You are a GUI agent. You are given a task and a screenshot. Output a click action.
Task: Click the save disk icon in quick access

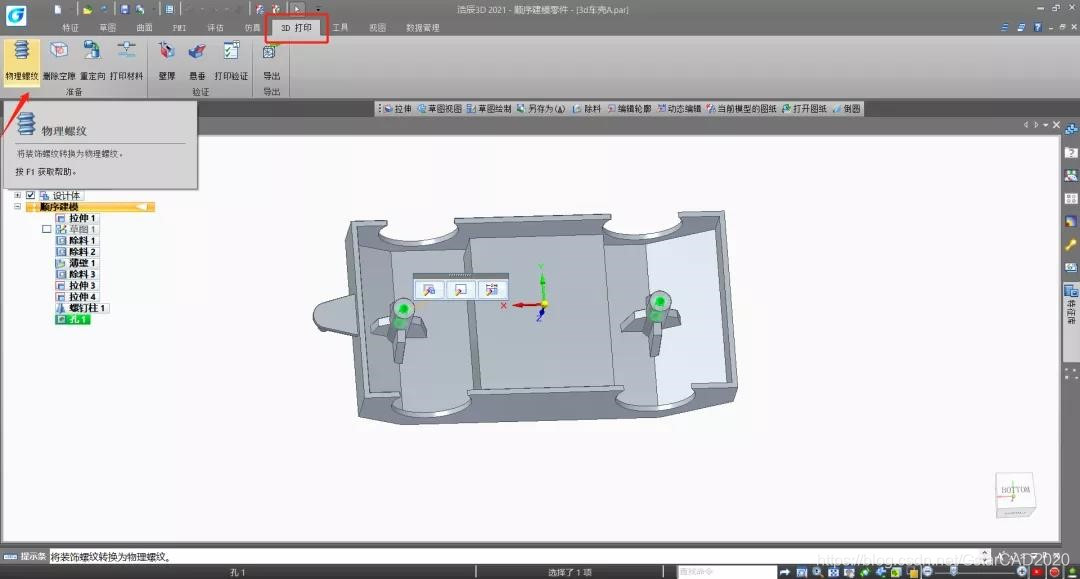coord(124,10)
